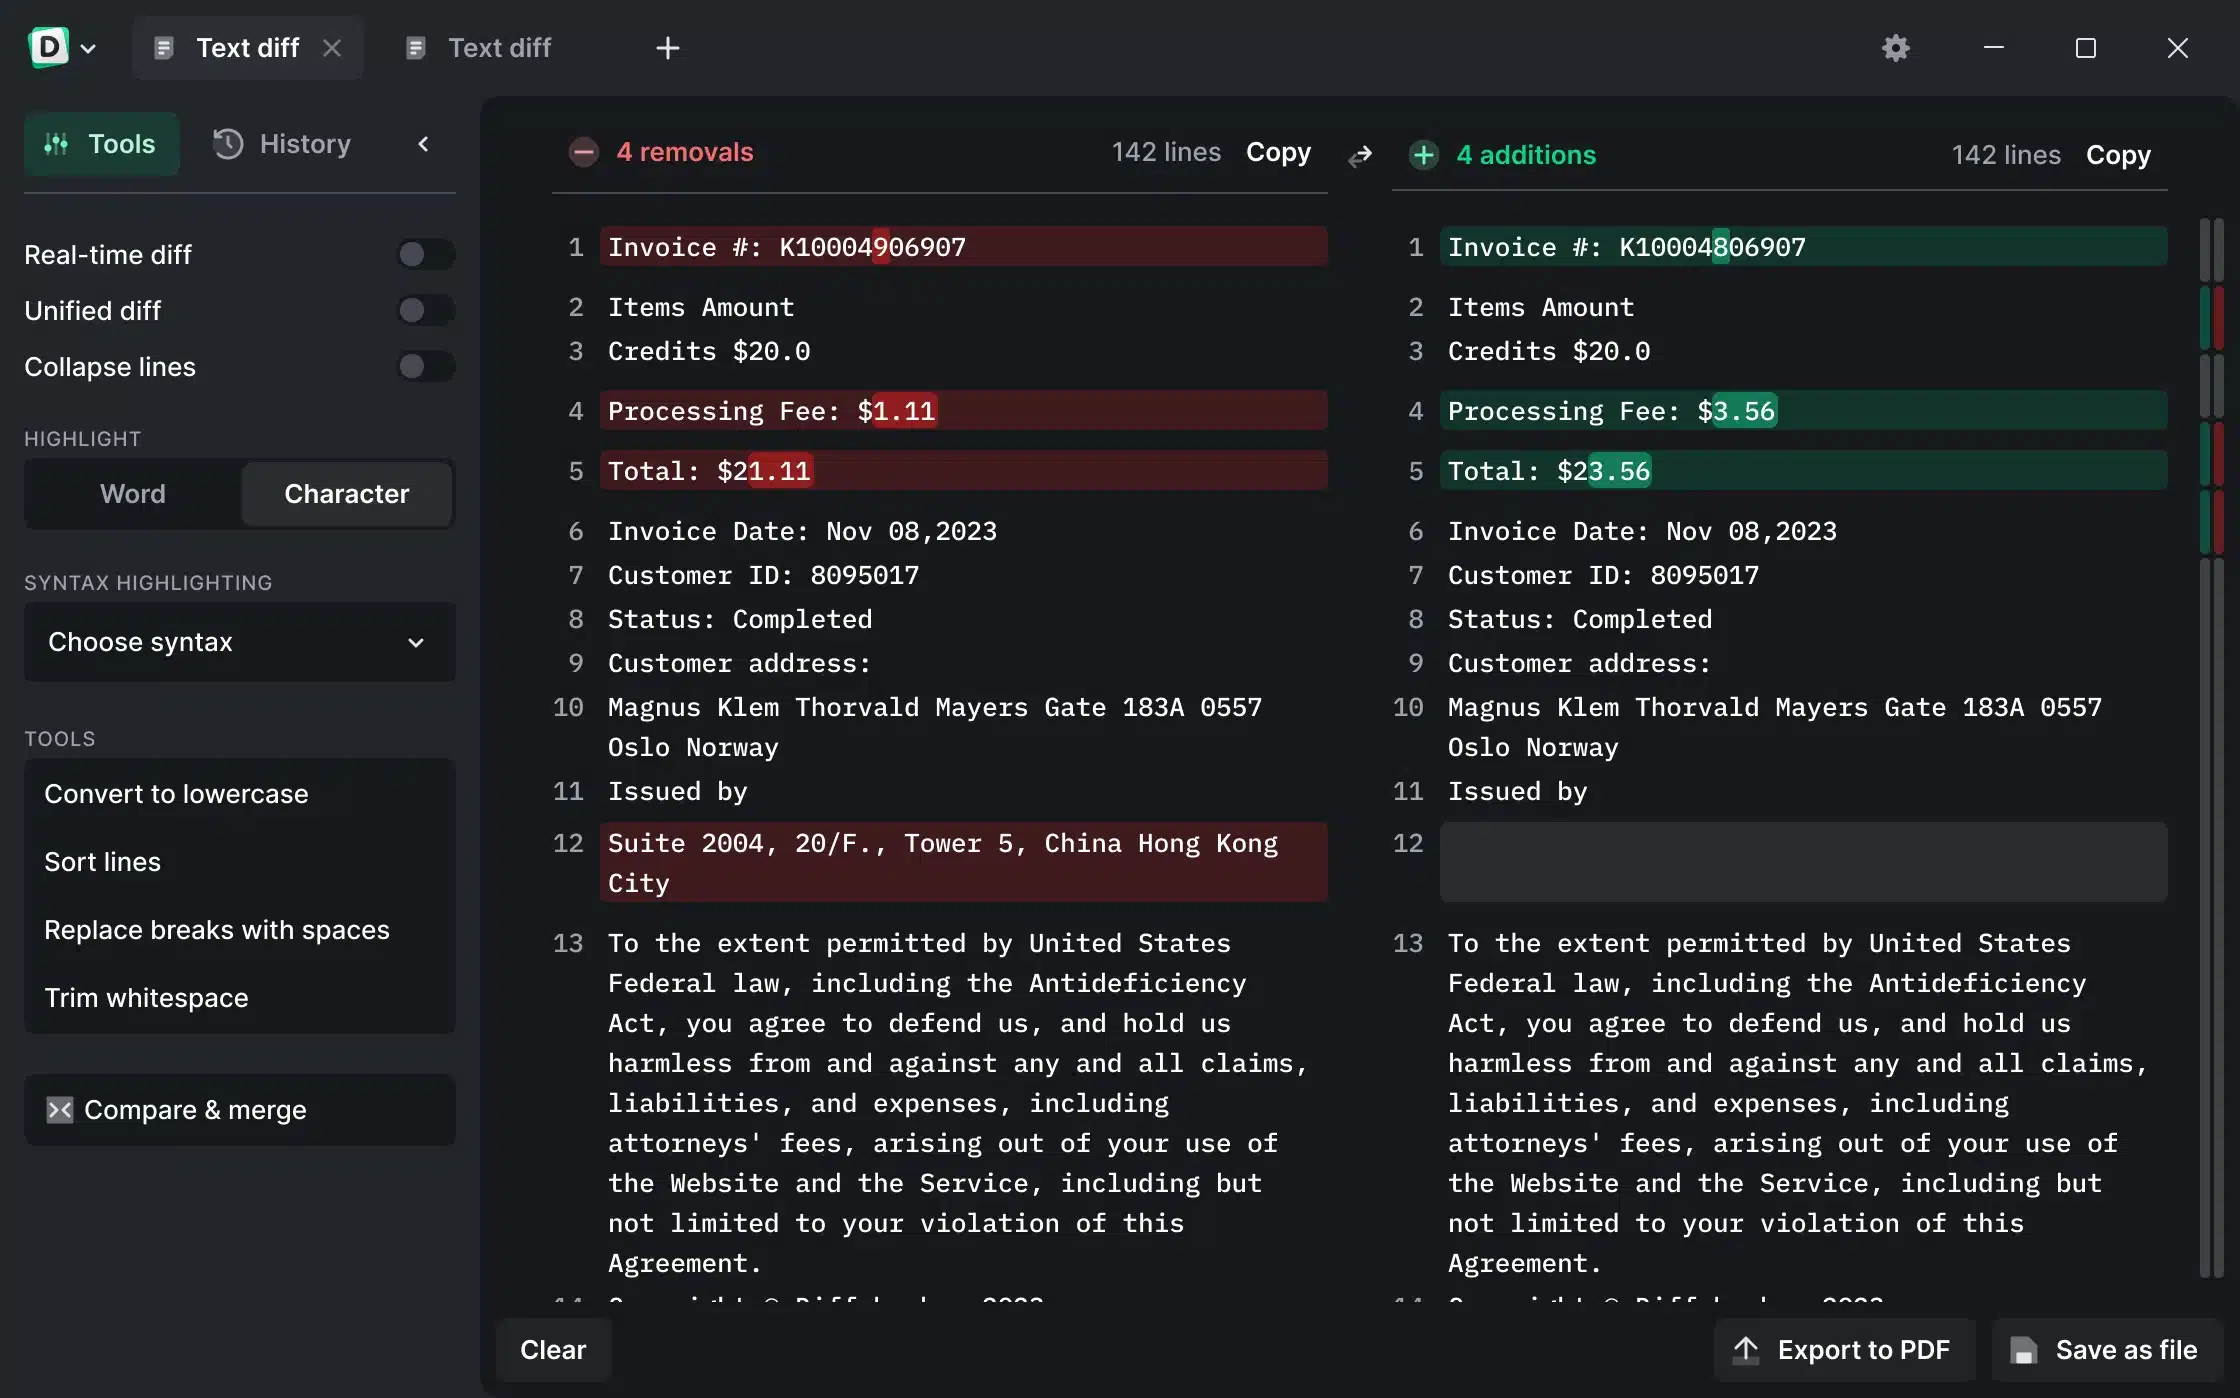Switch to second Text diff tab
This screenshot has width=2240, height=1398.
click(498, 48)
